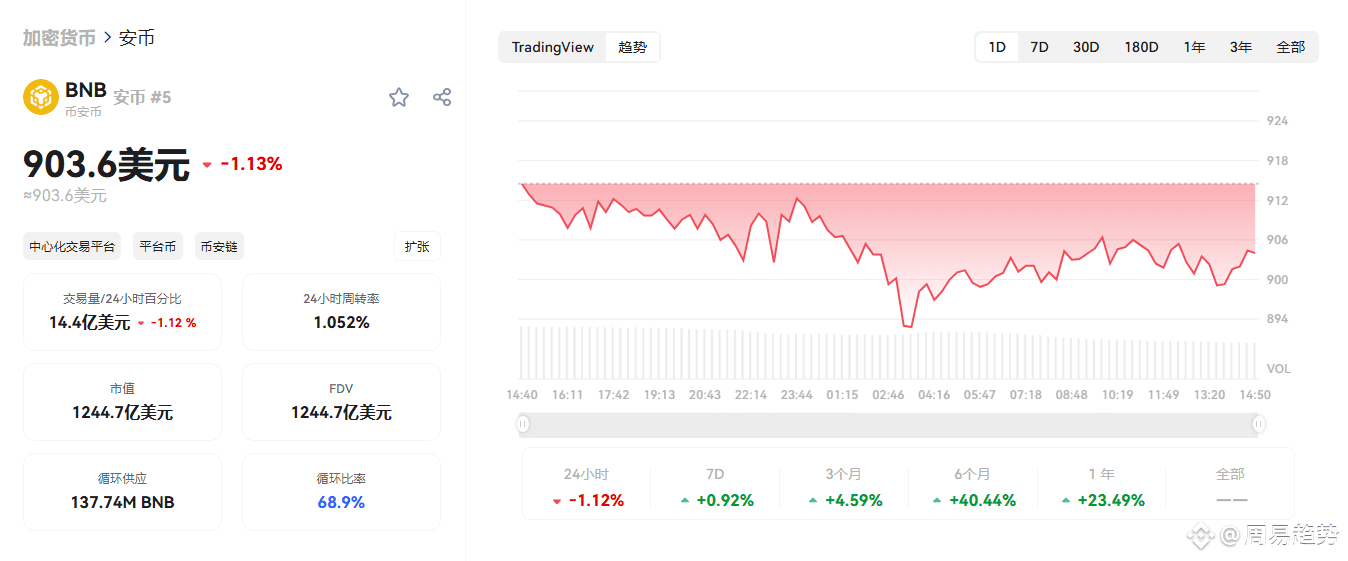Show the 1年 chart range
Image resolution: width=1348 pixels, height=561 pixels.
(x=1194, y=47)
